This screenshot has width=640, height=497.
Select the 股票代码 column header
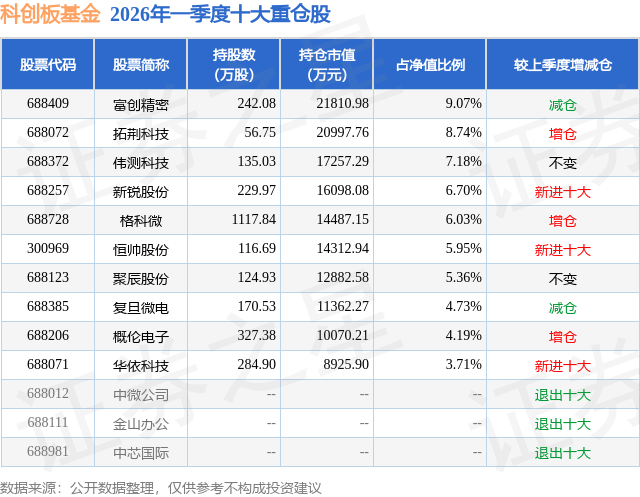point(48,64)
